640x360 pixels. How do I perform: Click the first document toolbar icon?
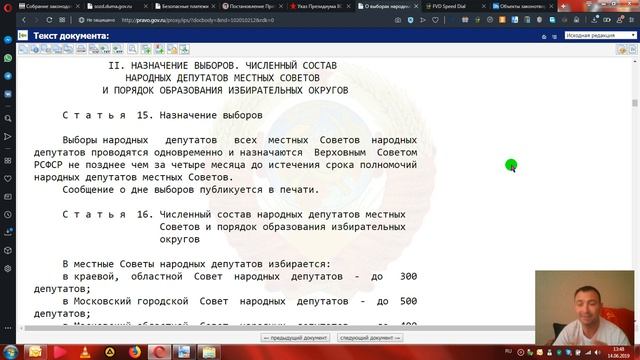tap(23, 49)
